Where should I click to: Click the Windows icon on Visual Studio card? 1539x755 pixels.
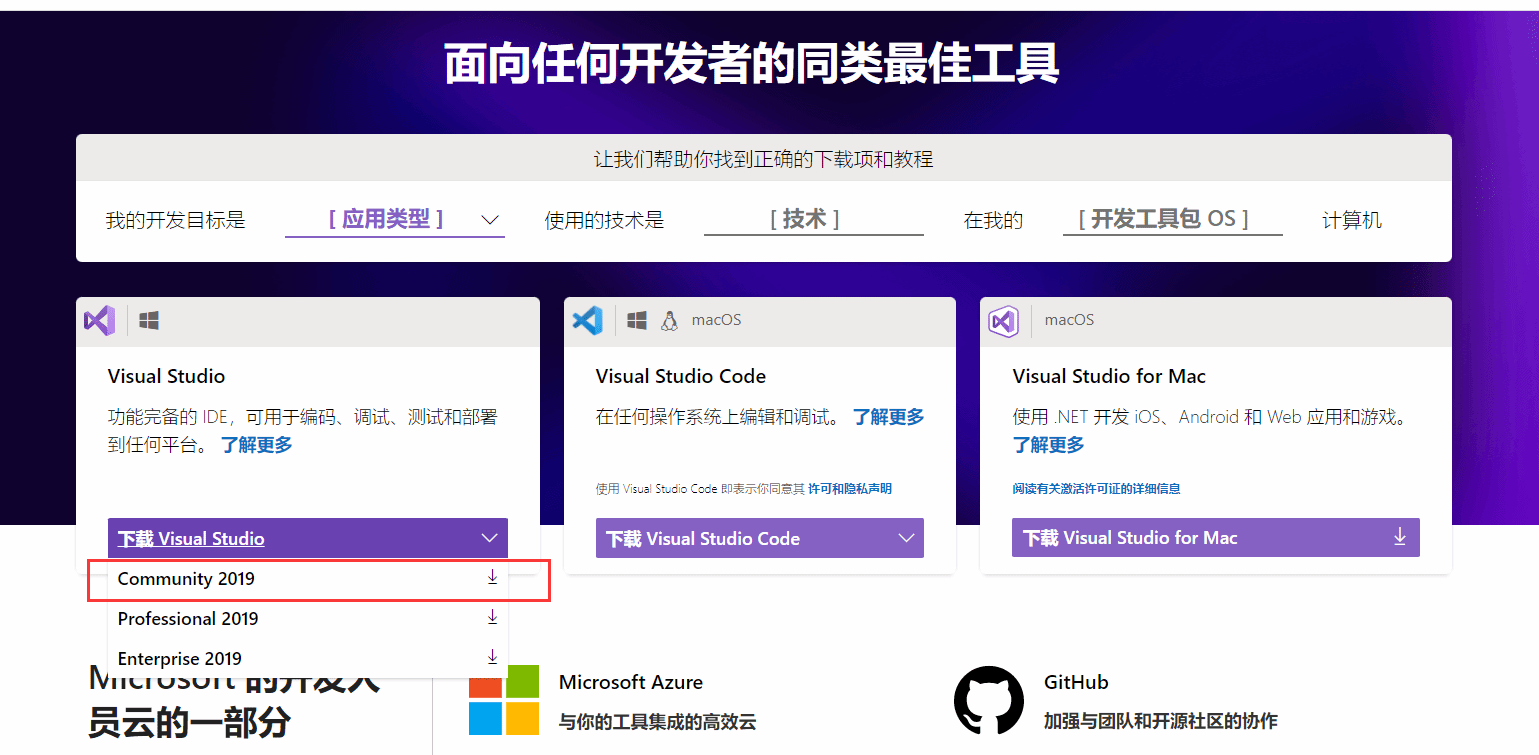click(x=149, y=321)
